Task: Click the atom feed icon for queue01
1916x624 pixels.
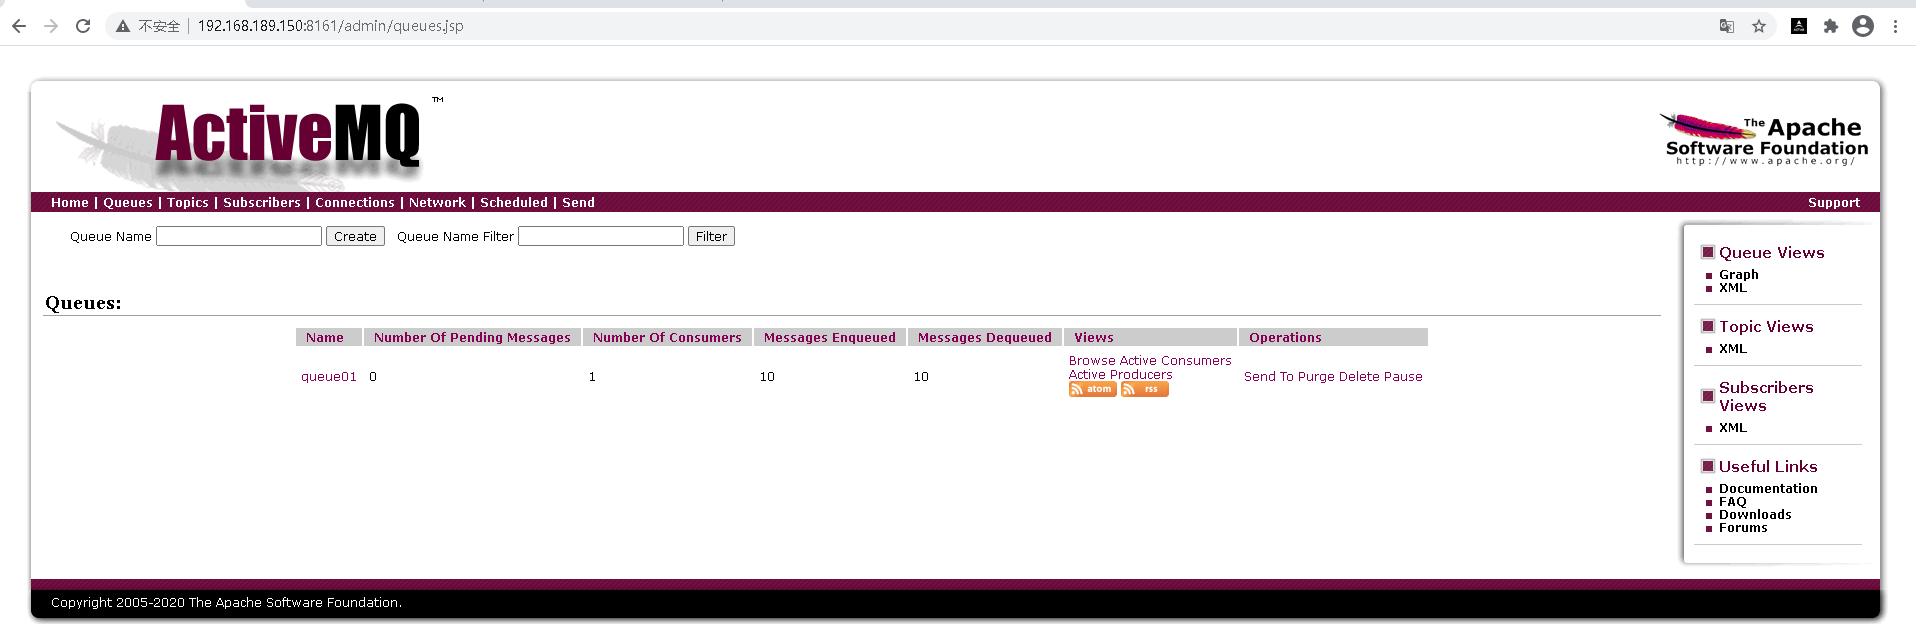Action: [1092, 389]
